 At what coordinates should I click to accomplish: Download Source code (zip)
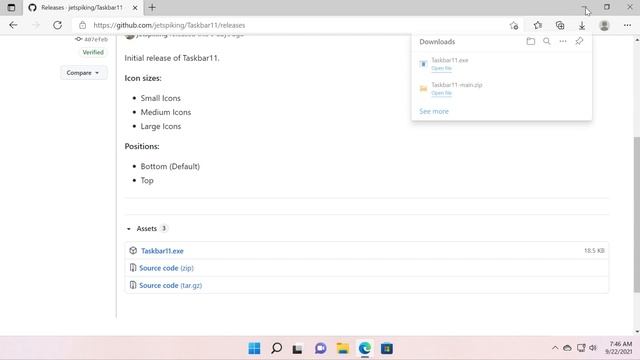[166, 268]
